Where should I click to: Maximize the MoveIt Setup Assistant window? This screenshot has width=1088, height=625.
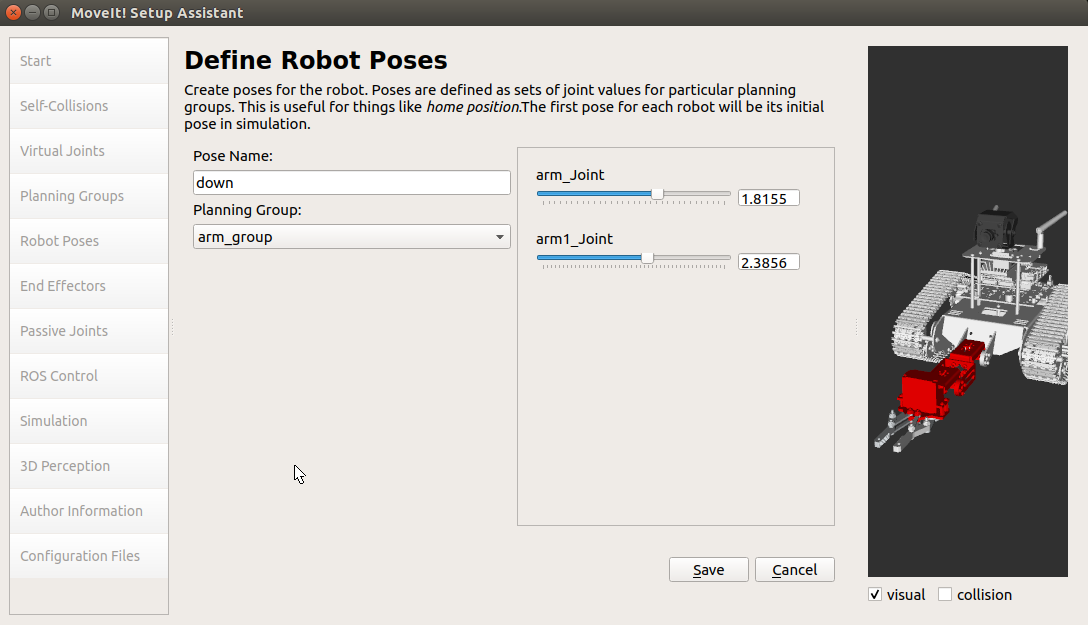click(x=51, y=12)
